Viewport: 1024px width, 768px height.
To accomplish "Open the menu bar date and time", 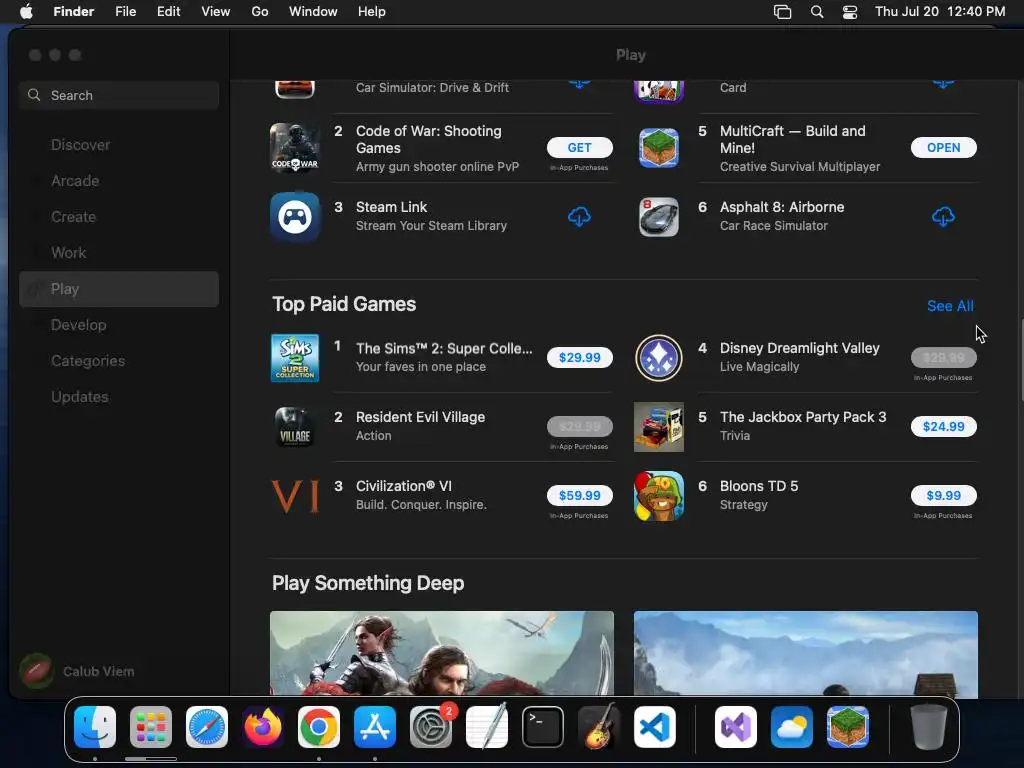I will pos(940,12).
